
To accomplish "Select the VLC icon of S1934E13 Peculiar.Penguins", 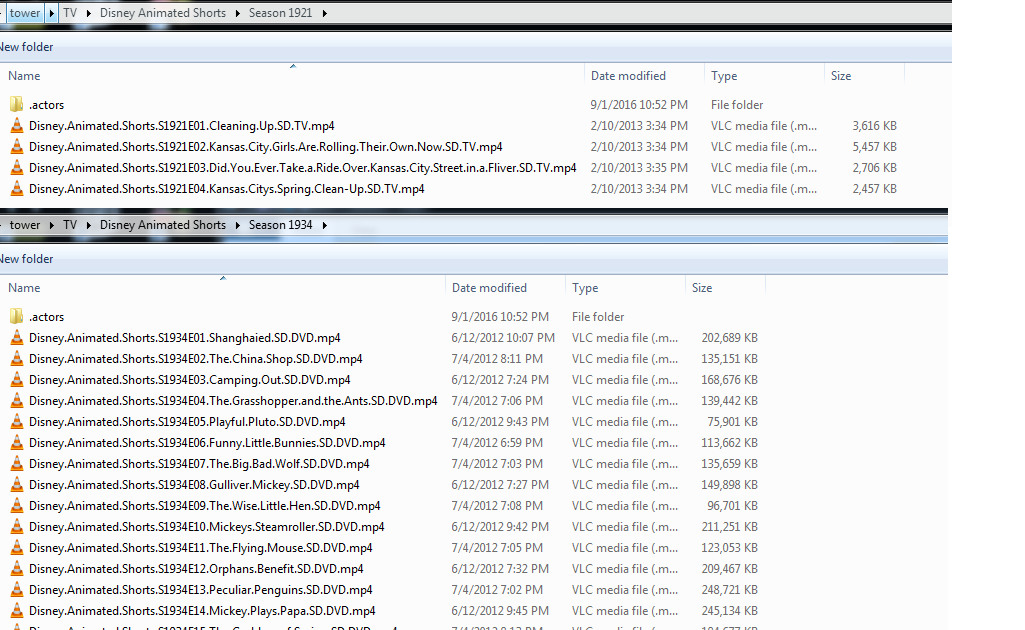I will coord(17,589).
